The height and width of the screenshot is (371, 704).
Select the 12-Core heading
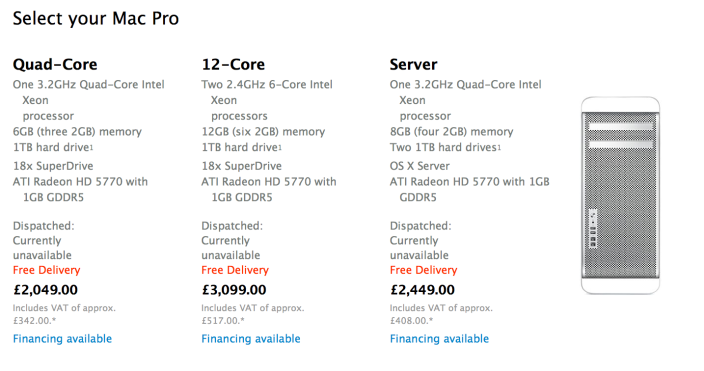pos(233,64)
